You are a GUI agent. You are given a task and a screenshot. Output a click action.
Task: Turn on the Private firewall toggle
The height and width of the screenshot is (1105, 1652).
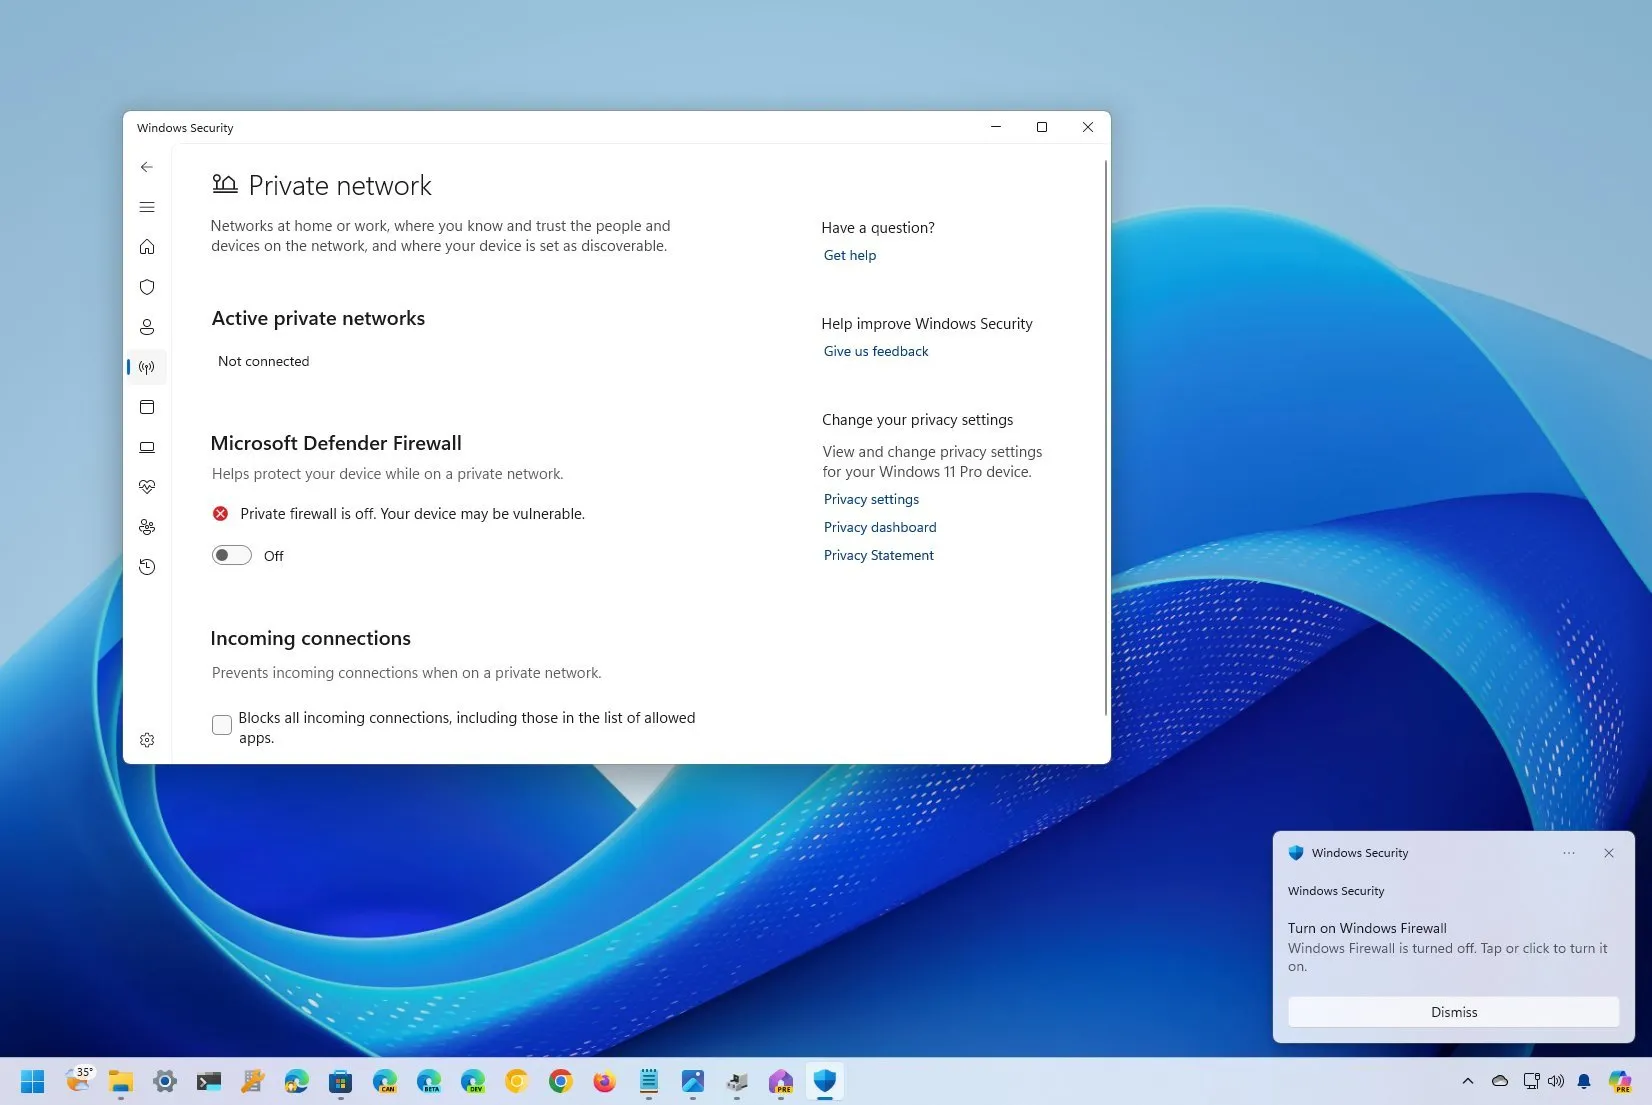pos(232,555)
